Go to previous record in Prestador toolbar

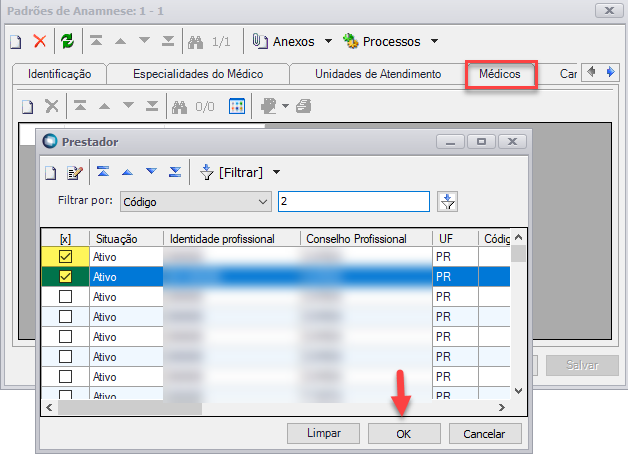[127, 173]
